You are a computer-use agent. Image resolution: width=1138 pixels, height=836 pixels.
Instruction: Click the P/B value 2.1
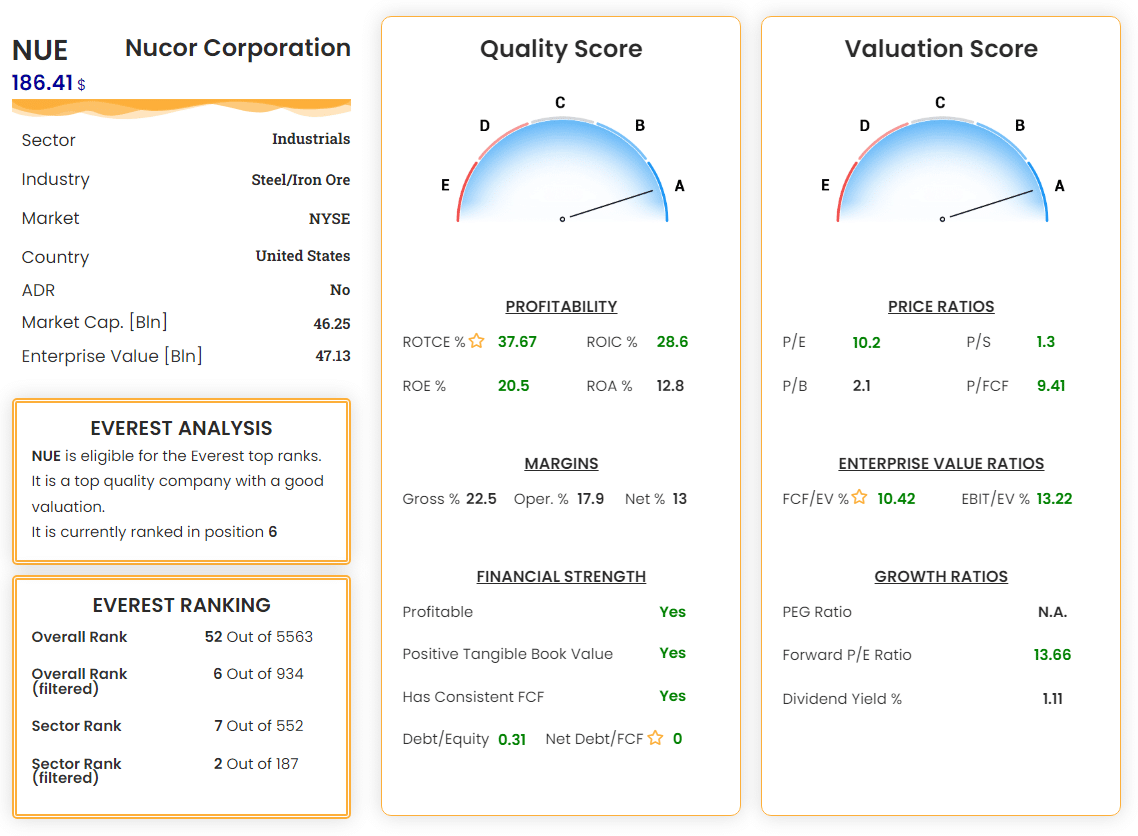861,386
